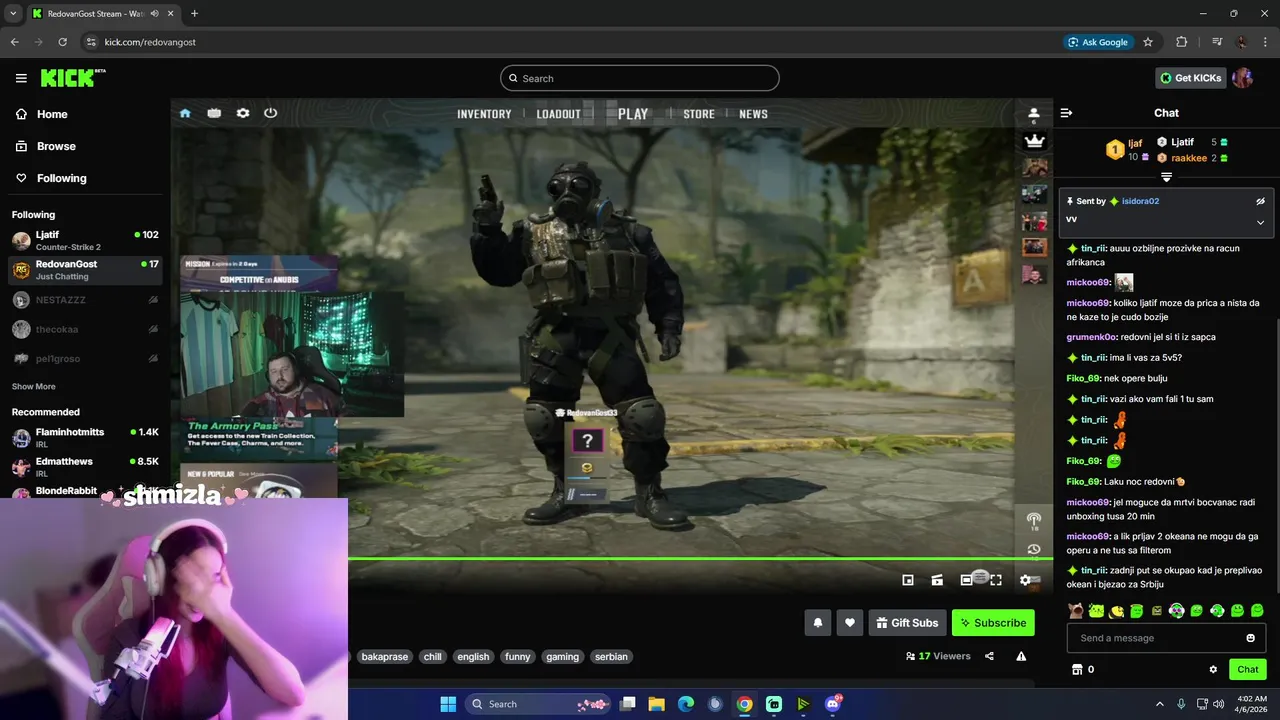The image size is (1280, 720).
Task: Mute the RedovanGost Stream tab audio
Action: (154, 14)
